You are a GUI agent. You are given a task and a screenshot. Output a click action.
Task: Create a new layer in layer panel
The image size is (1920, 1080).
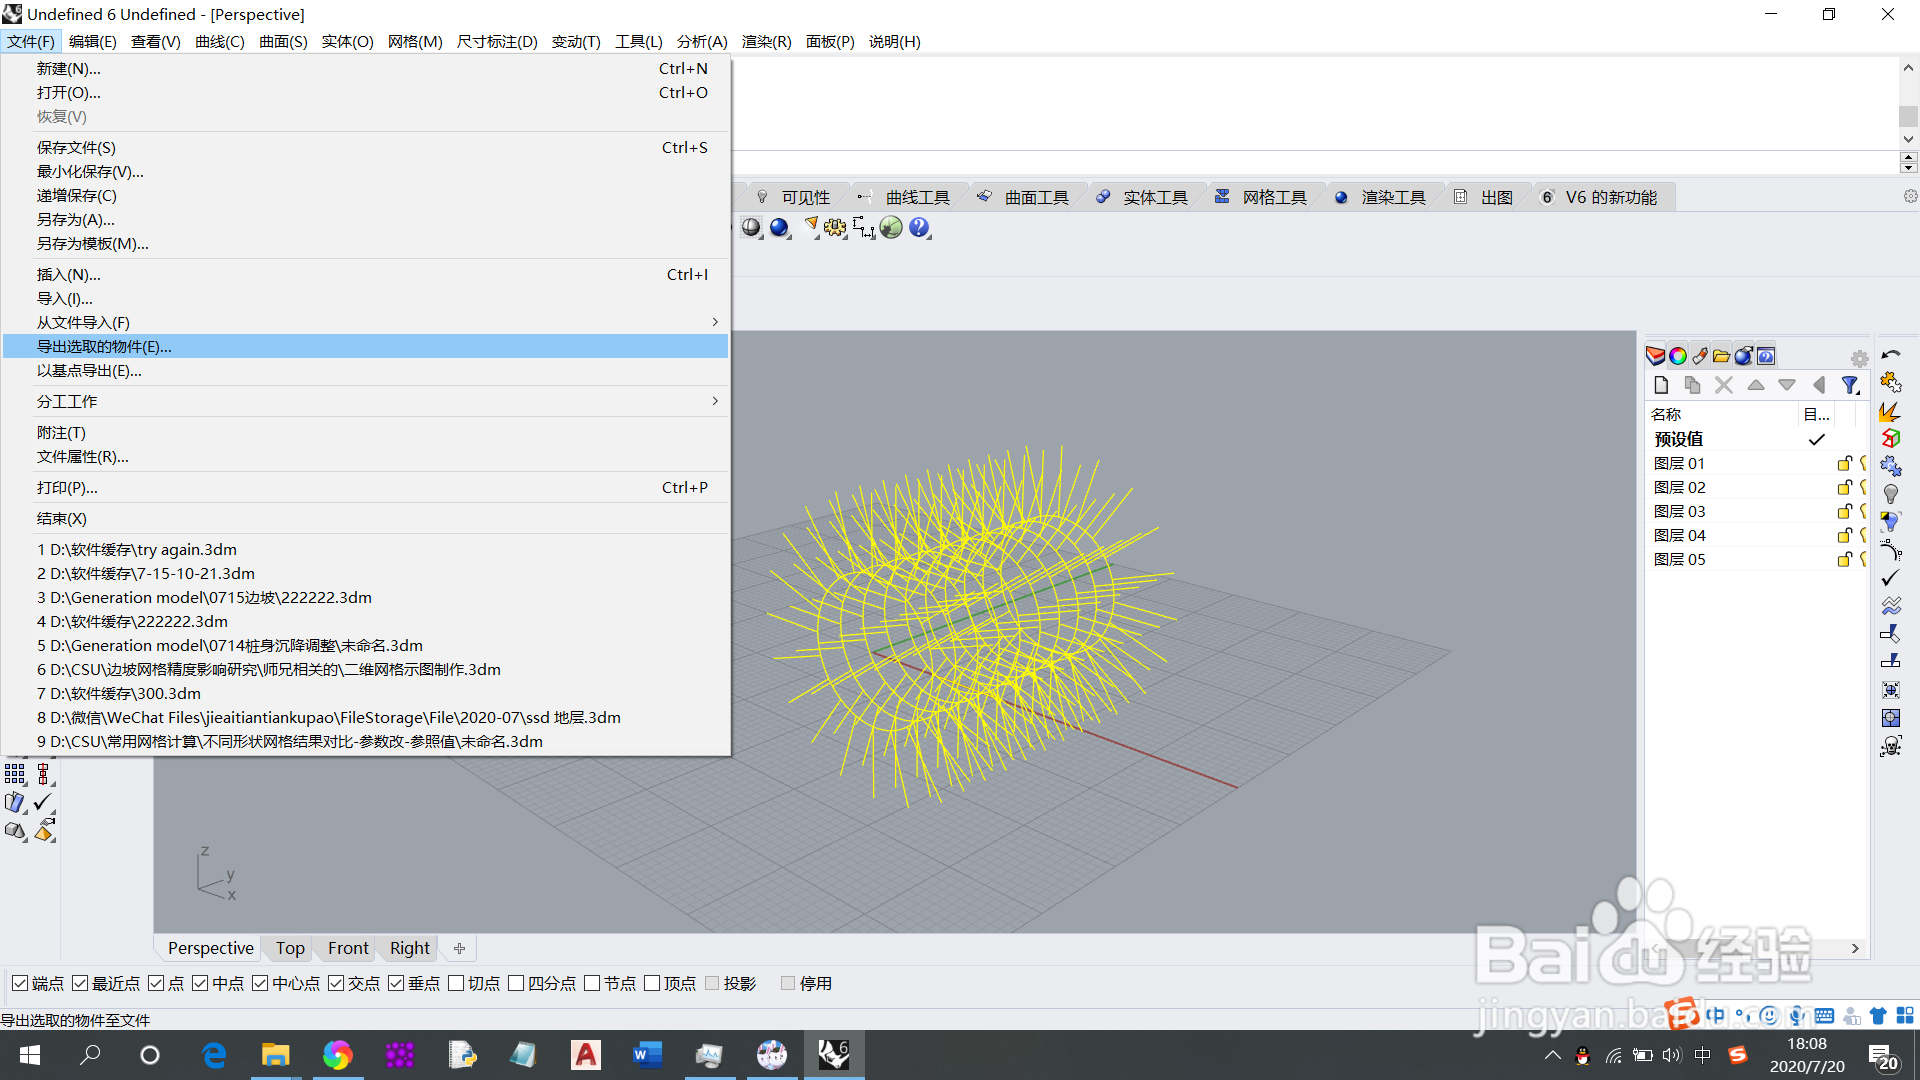1661,385
